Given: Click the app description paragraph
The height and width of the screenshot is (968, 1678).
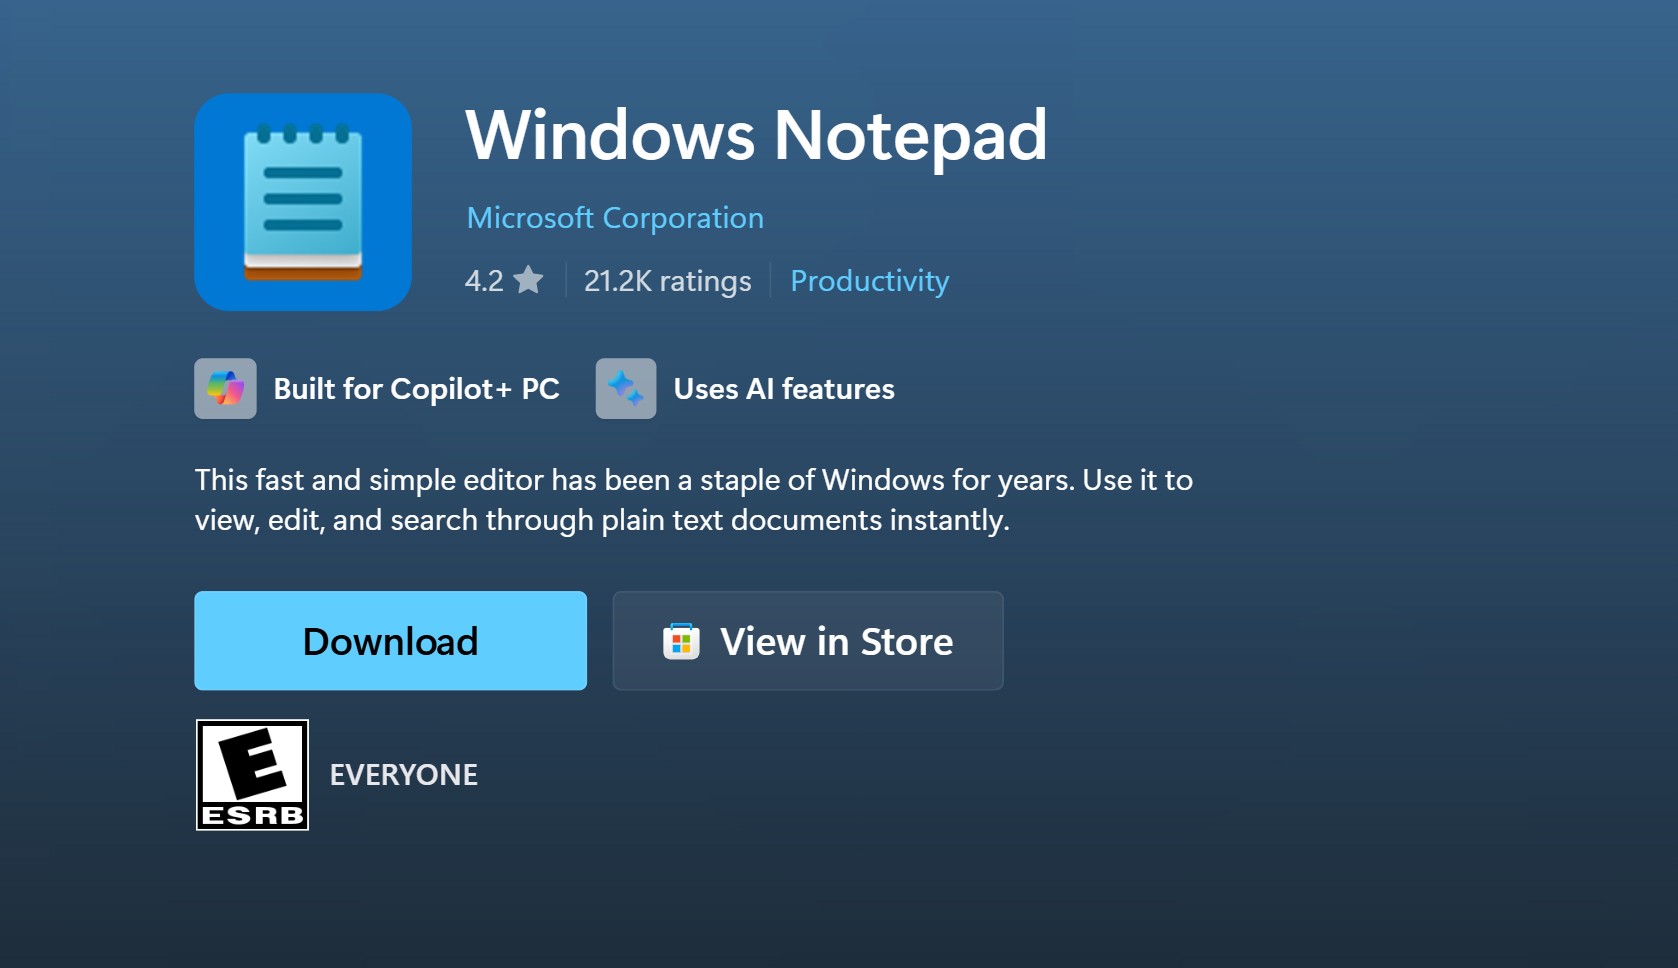Looking at the screenshot, I should click(x=693, y=500).
